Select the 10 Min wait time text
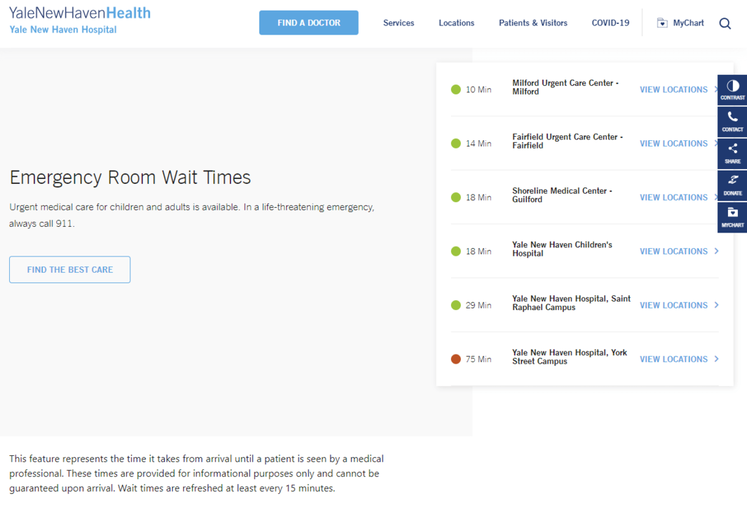This screenshot has height=508, width=747. tap(478, 90)
